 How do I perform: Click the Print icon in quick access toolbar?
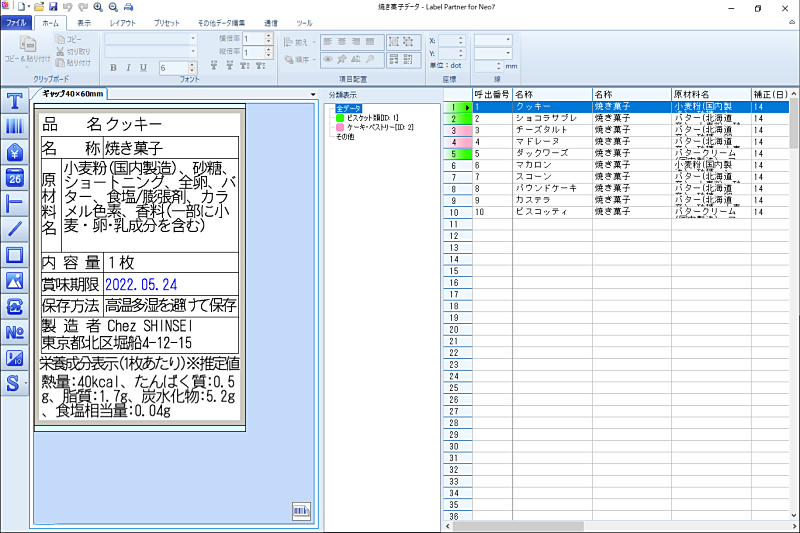(128, 7)
